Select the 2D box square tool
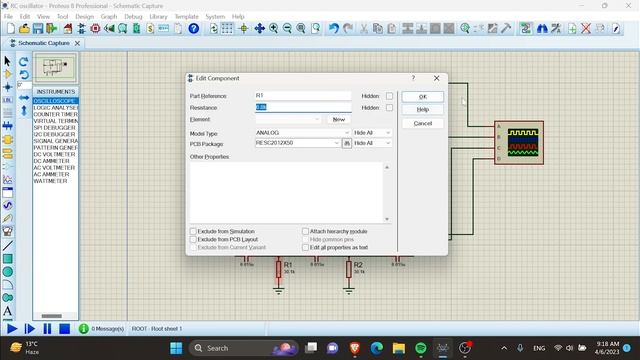The height and width of the screenshot is (360, 640). 7,259
